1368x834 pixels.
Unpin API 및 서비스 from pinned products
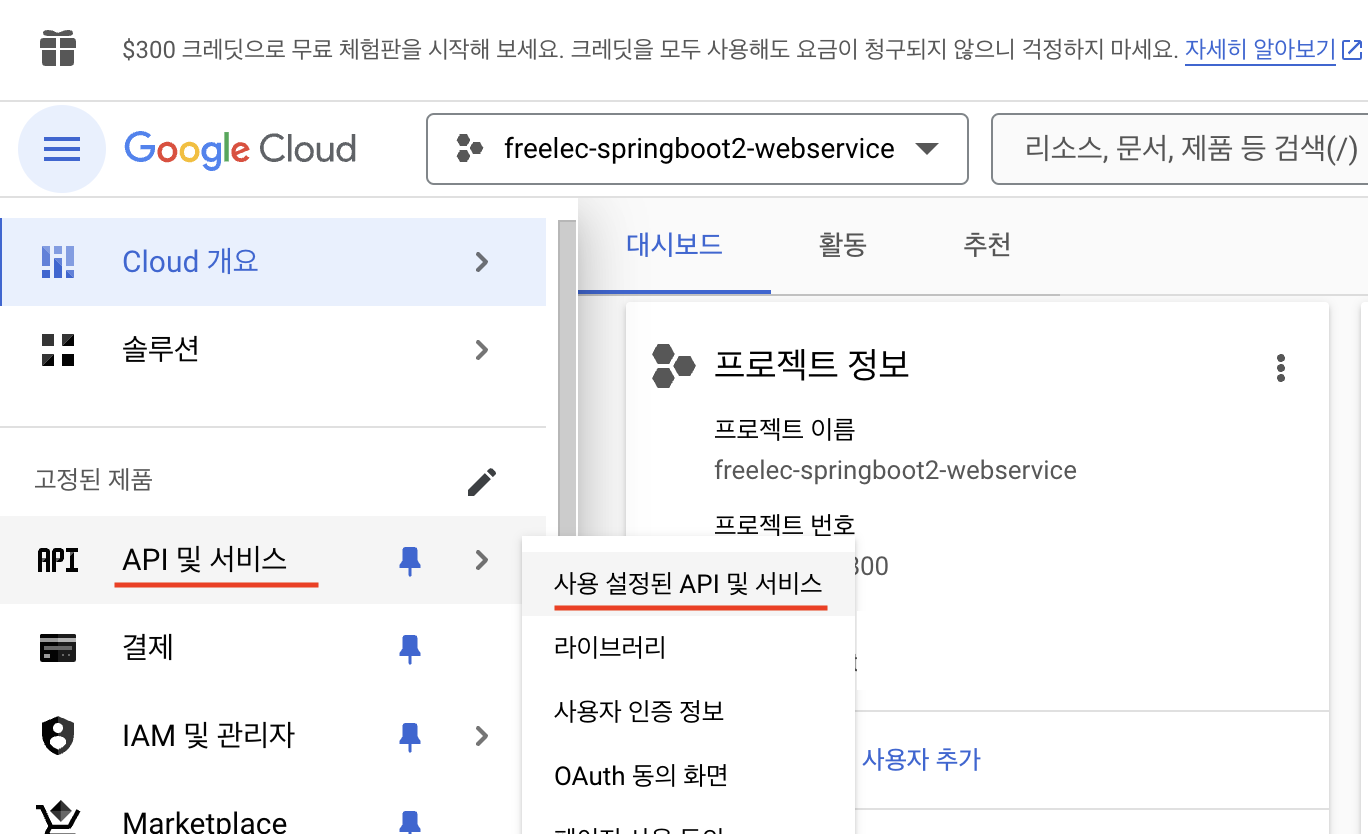[x=410, y=561]
